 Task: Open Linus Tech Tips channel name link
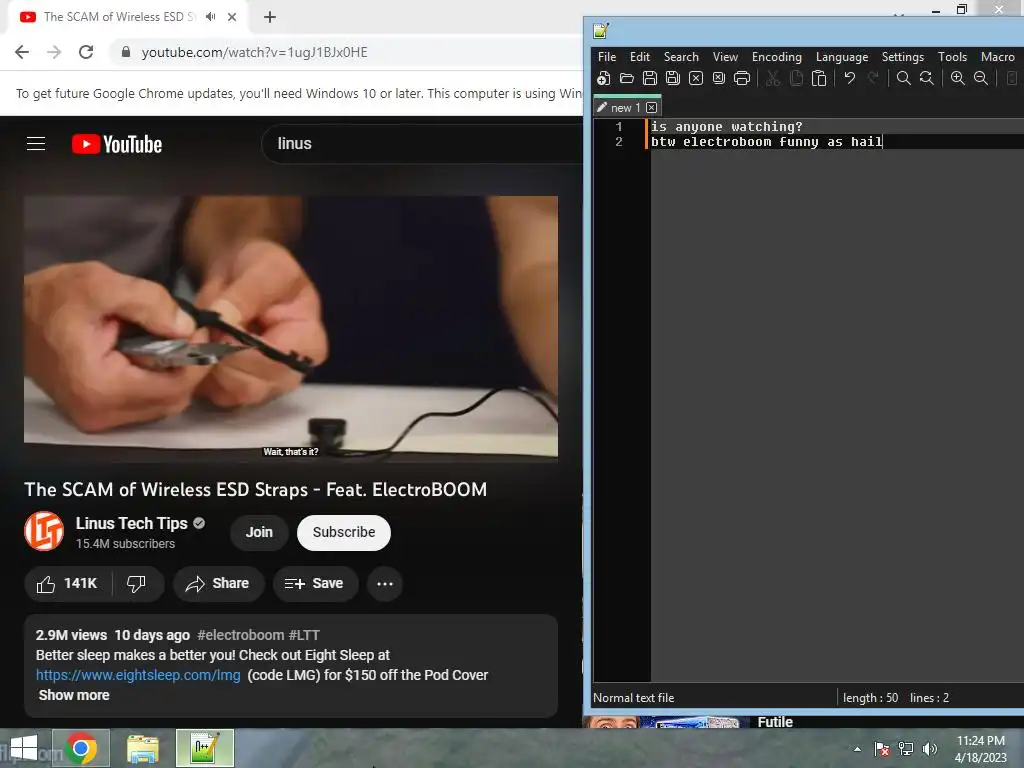click(131, 523)
